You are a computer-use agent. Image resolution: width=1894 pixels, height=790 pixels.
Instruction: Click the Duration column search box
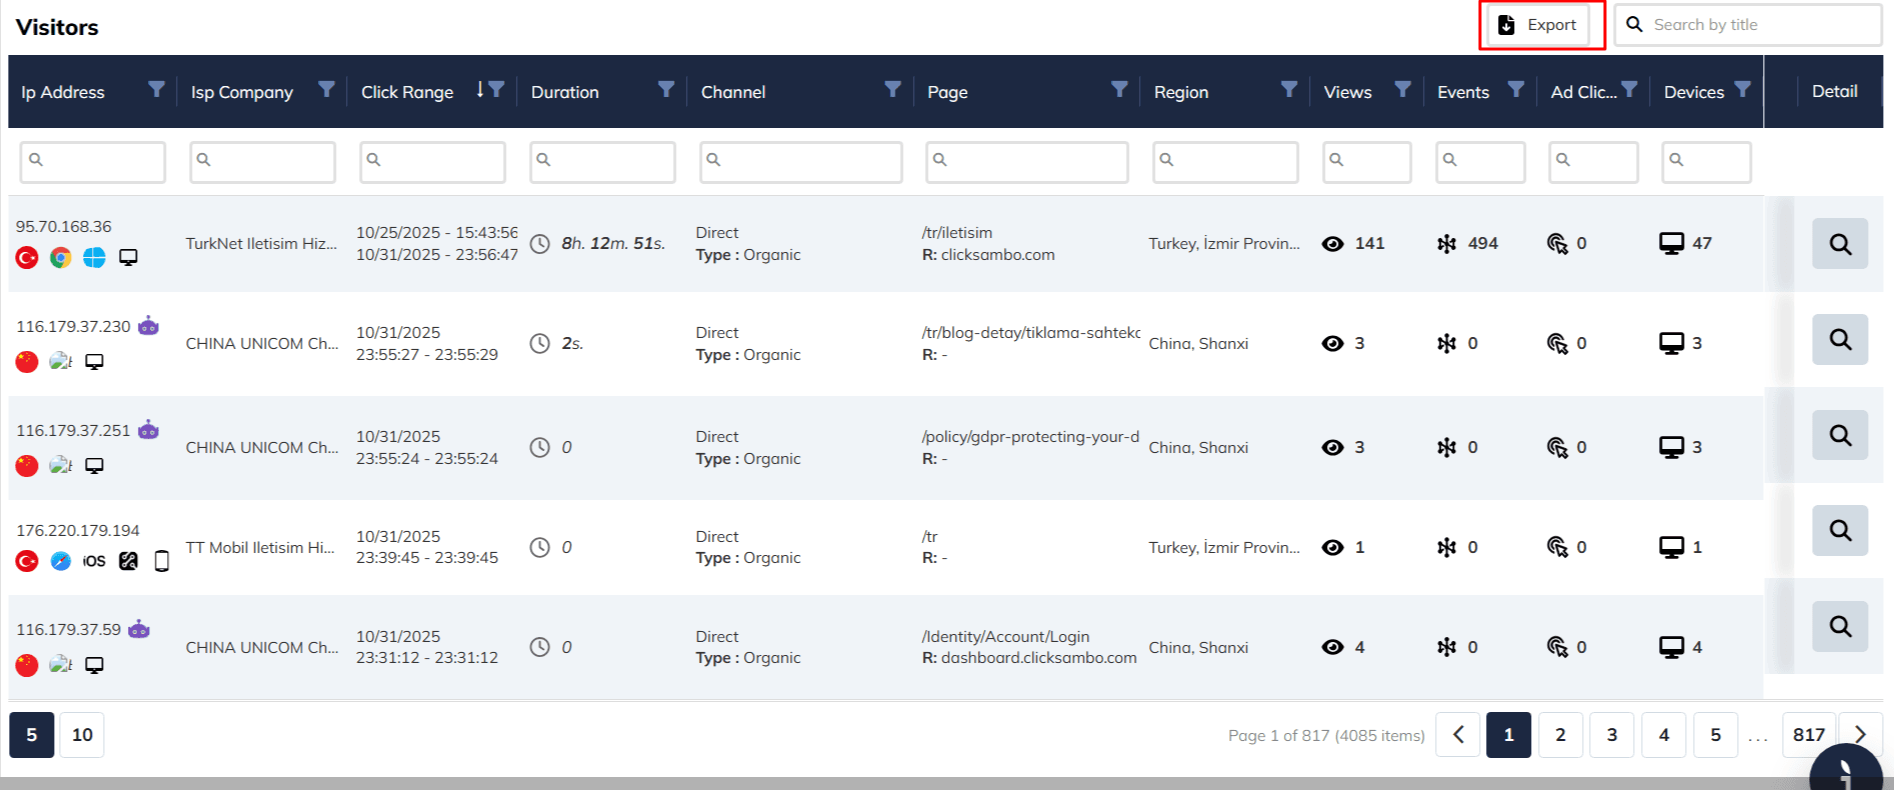pos(603,161)
